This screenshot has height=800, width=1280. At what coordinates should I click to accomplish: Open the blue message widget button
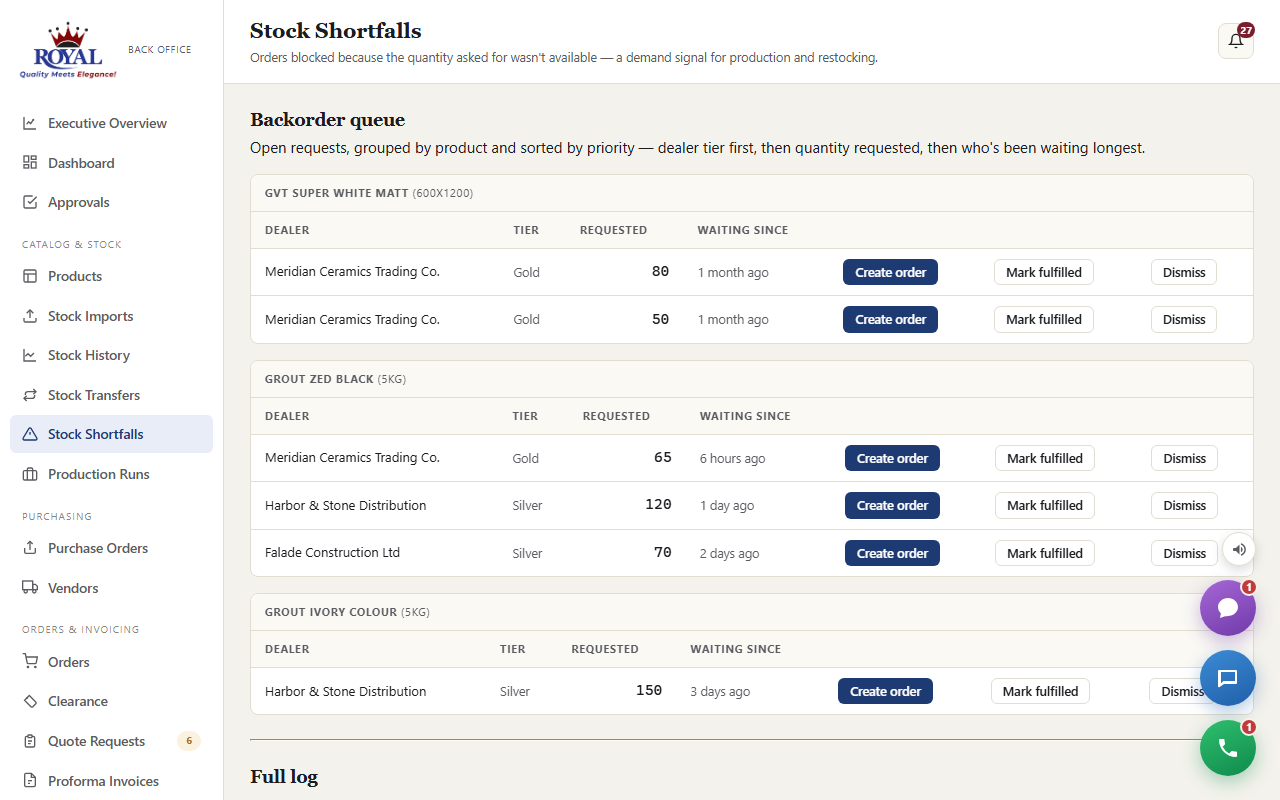tap(1228, 678)
